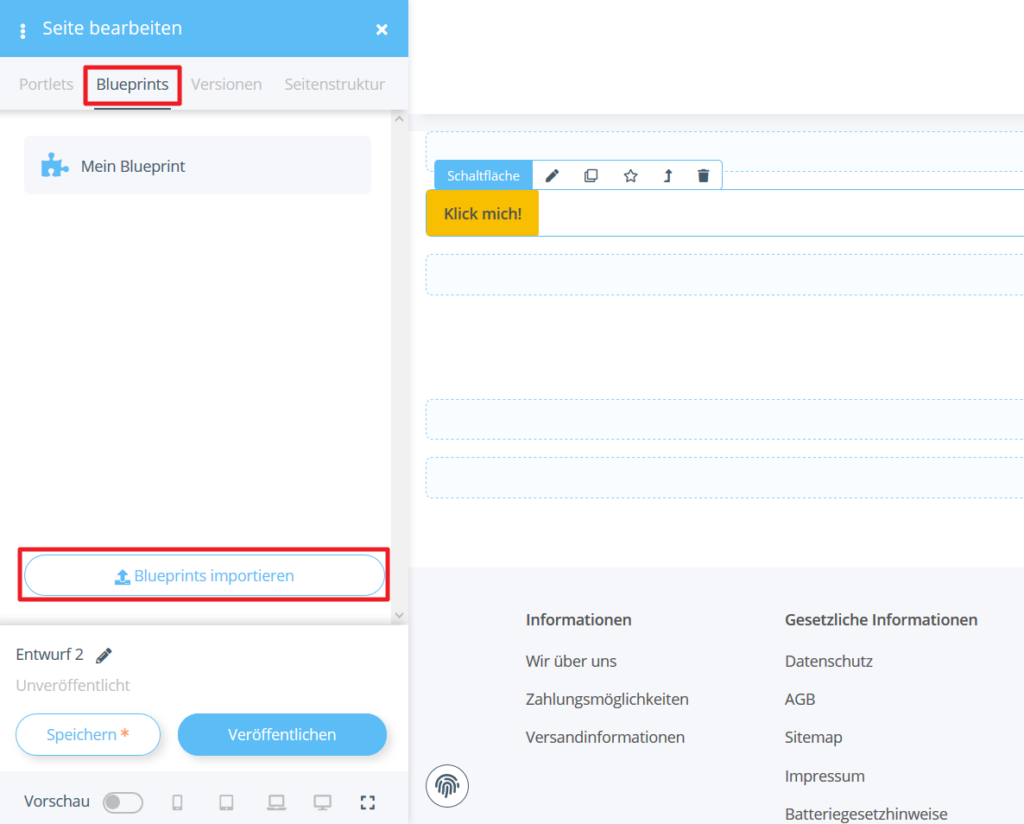This screenshot has width=1024, height=824.
Task: Open the fingerprint consent manager icon
Action: [x=447, y=786]
